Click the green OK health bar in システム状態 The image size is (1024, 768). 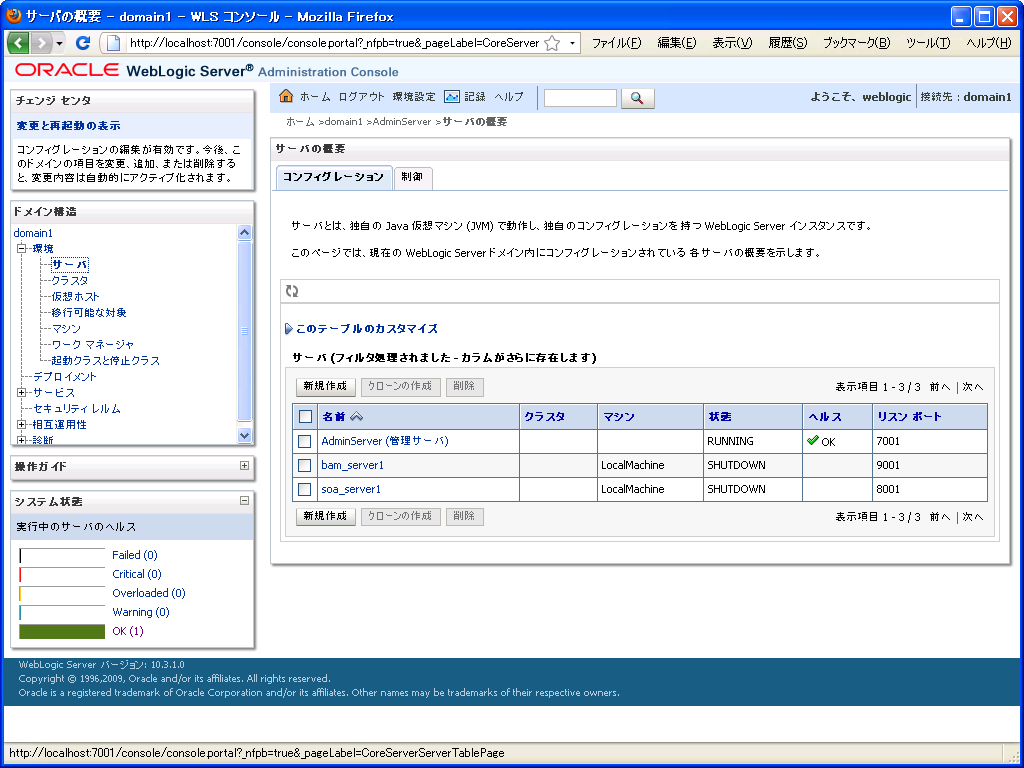tap(62, 631)
